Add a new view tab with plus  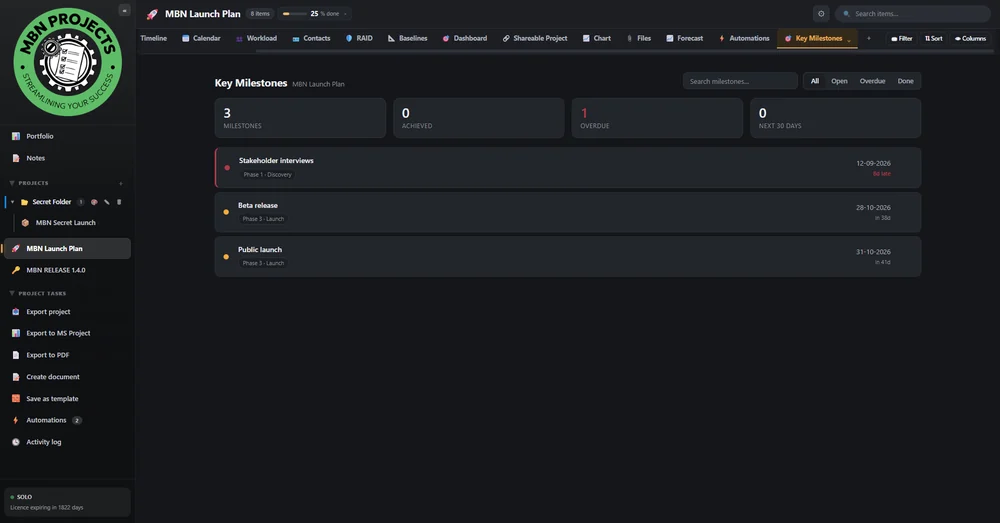(868, 38)
